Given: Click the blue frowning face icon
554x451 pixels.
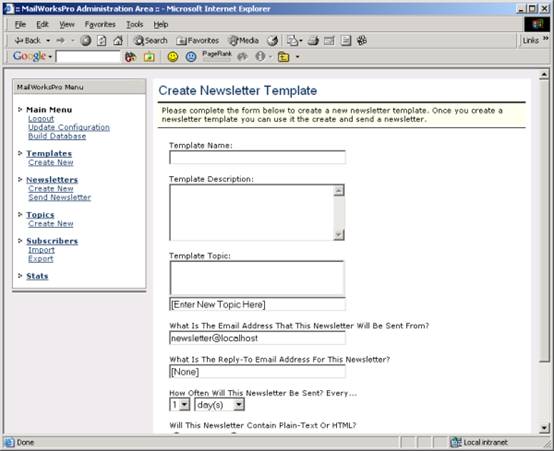Looking at the screenshot, I should [x=191, y=57].
